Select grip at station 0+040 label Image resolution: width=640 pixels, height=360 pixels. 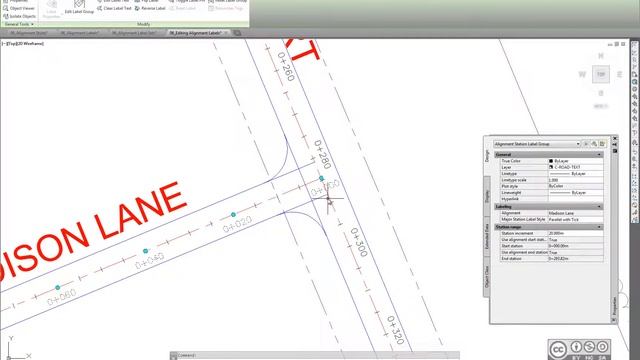[145, 251]
